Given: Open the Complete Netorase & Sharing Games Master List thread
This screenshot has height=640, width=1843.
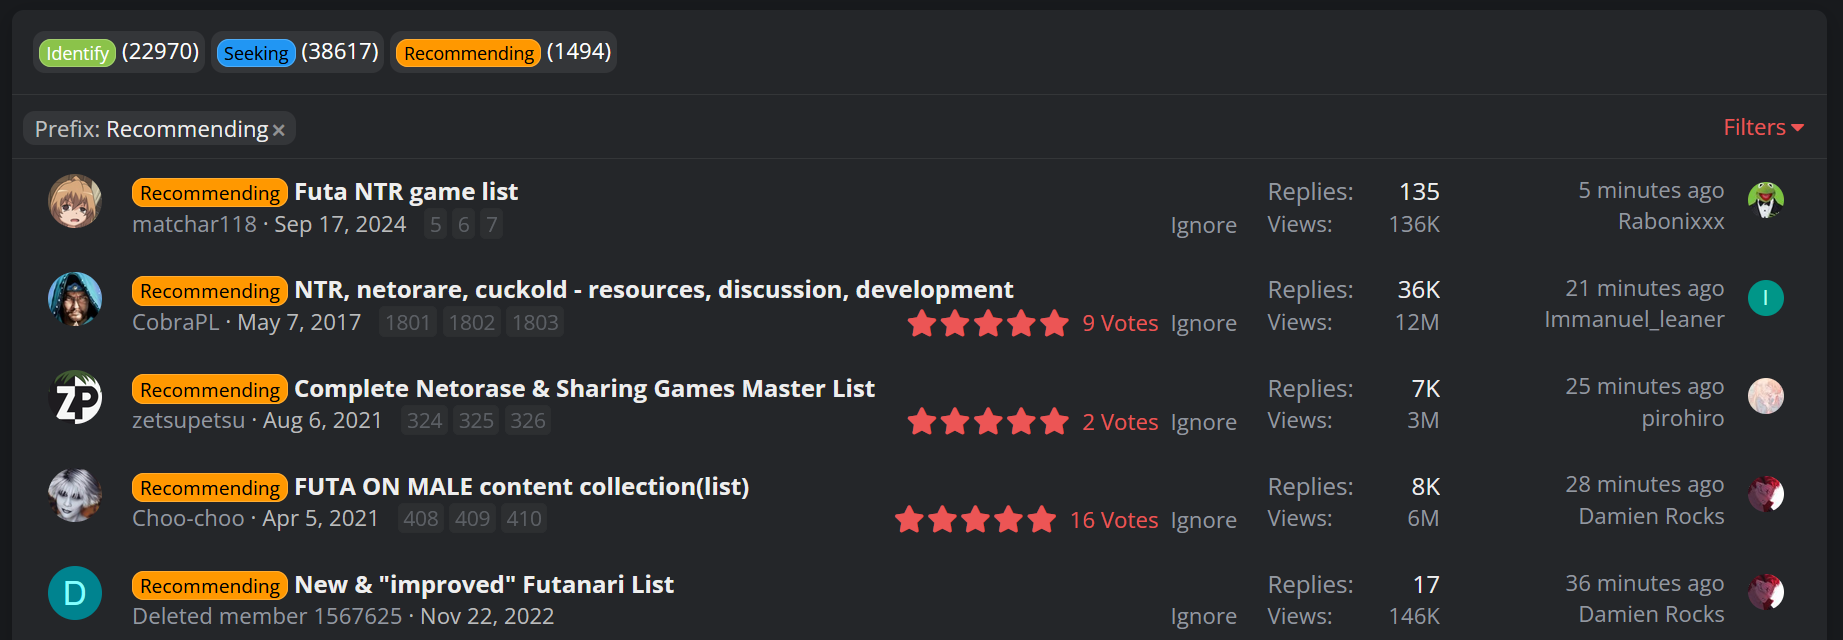Looking at the screenshot, I should tap(584, 388).
